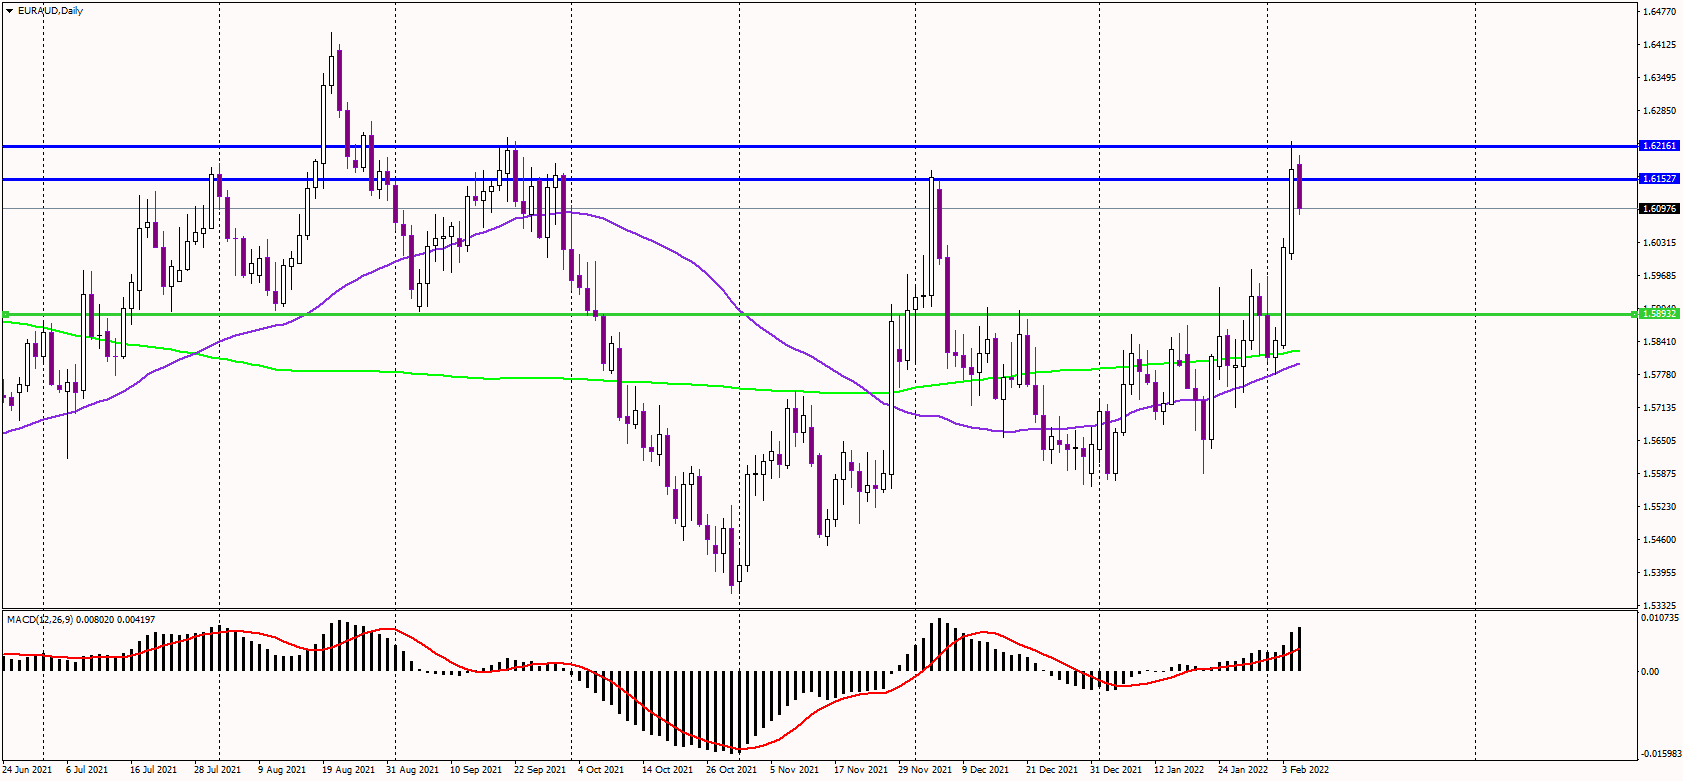The height and width of the screenshot is (781, 1683).
Task: Click the 1.56505 value on price axis
Action: coord(1660,441)
